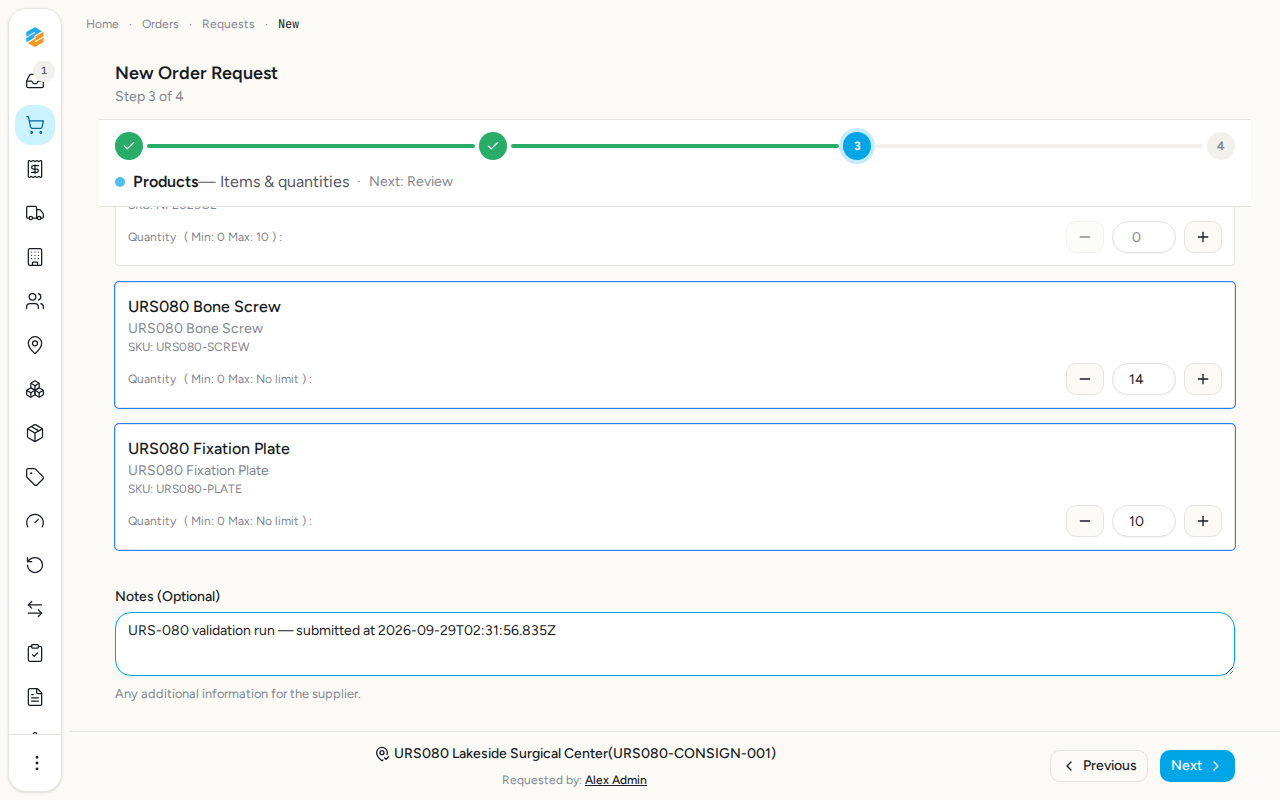Open the price tag sidebar icon

coord(35,477)
